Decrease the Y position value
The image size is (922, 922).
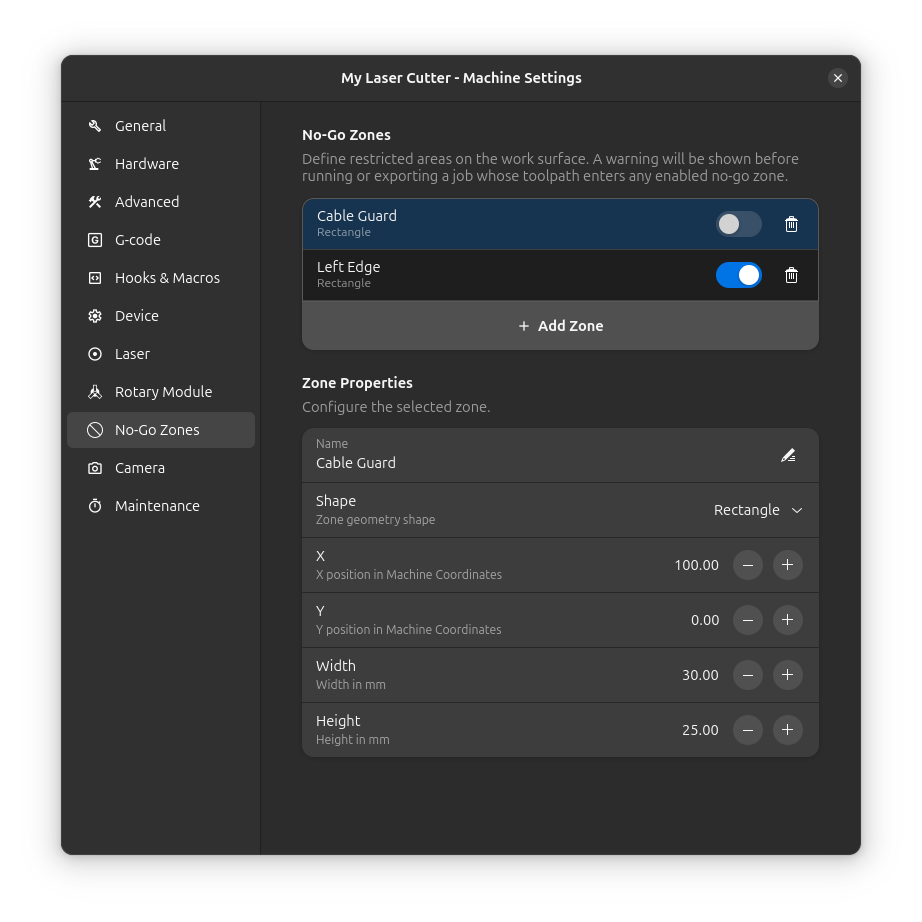click(748, 620)
